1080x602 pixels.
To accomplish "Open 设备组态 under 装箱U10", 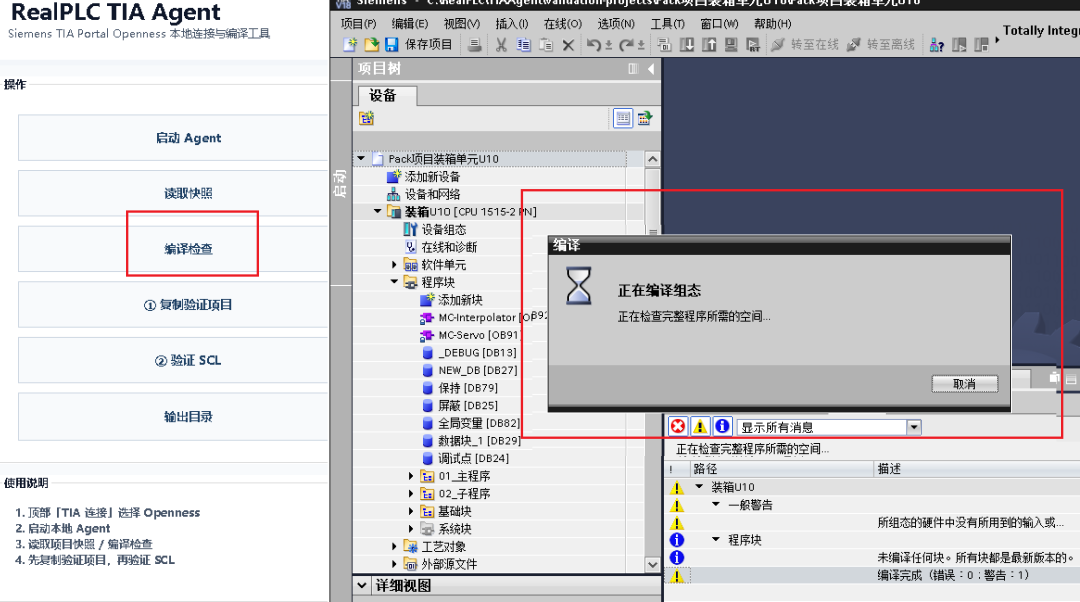I will coord(444,229).
